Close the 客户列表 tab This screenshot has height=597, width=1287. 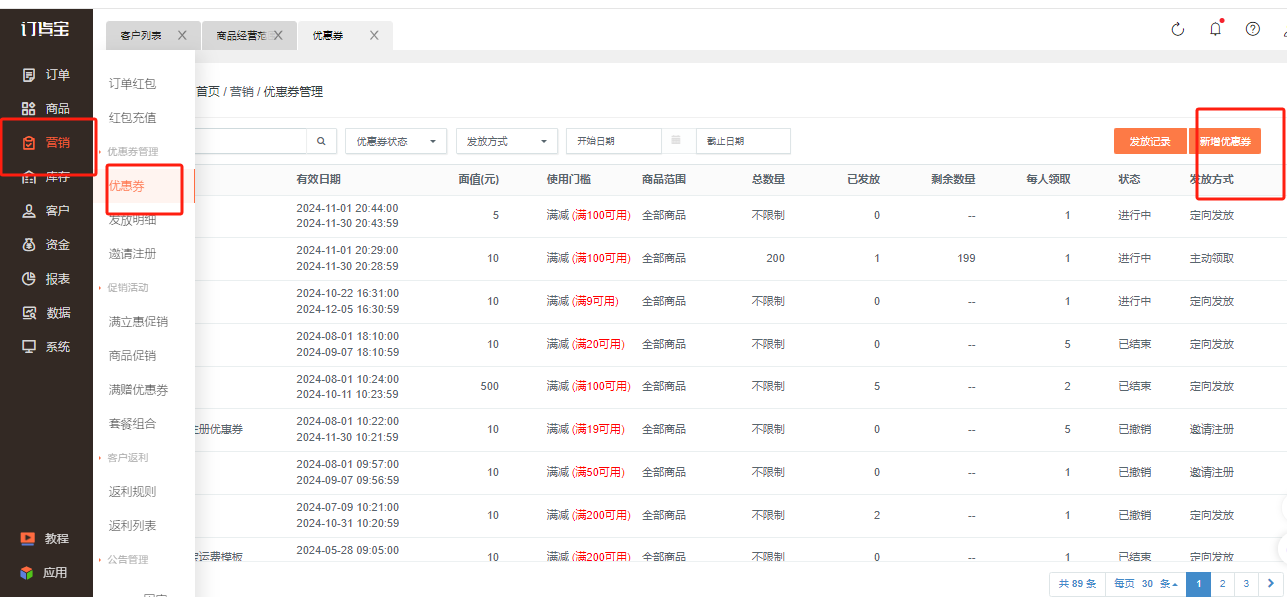(x=182, y=35)
